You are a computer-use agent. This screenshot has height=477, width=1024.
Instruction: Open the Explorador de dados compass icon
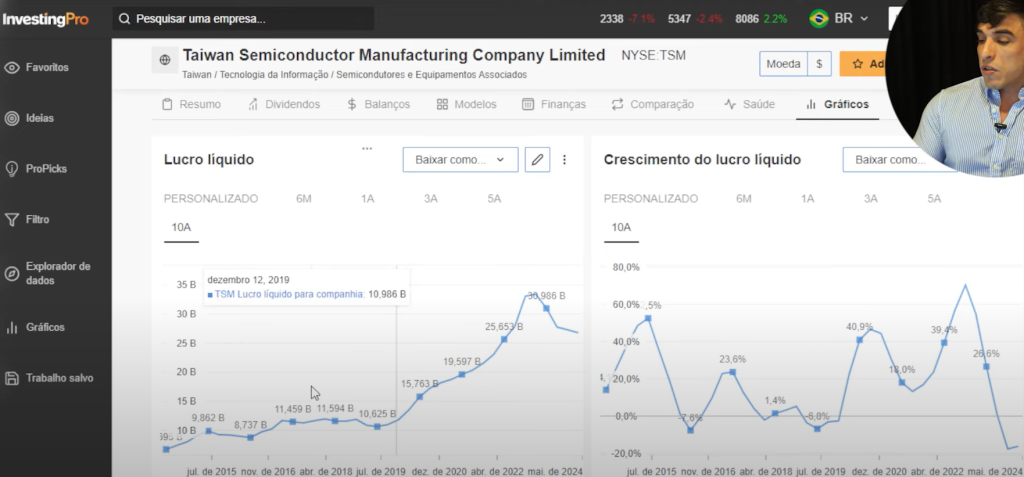[12, 274]
